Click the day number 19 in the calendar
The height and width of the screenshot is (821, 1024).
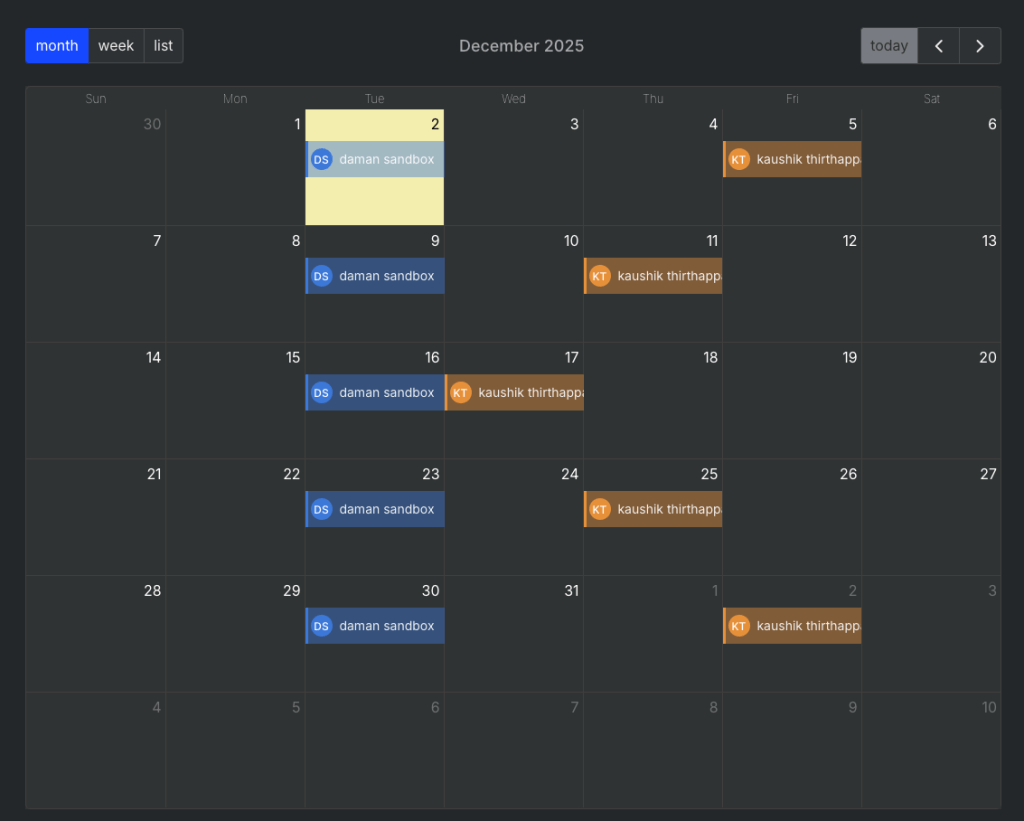[849, 358]
